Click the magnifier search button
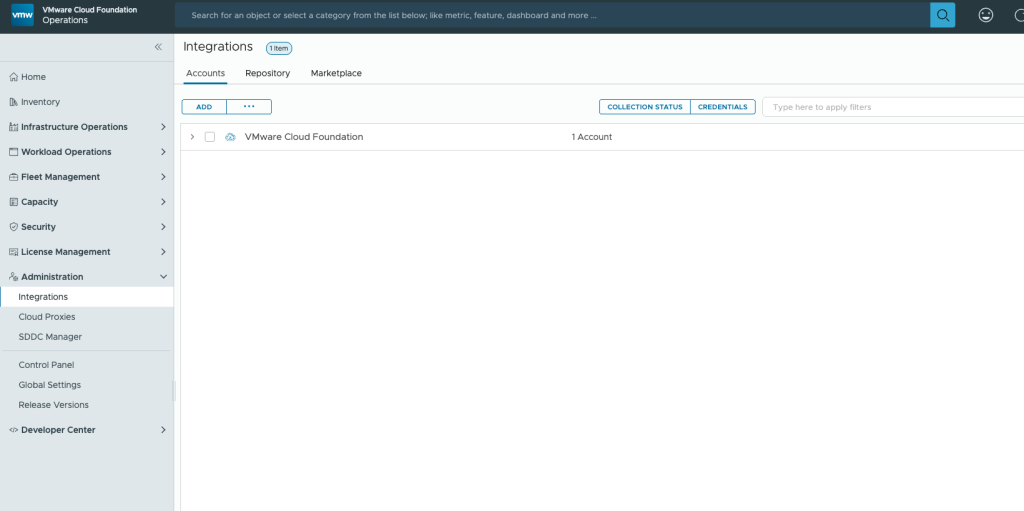The height and width of the screenshot is (511, 1024). [x=942, y=15]
